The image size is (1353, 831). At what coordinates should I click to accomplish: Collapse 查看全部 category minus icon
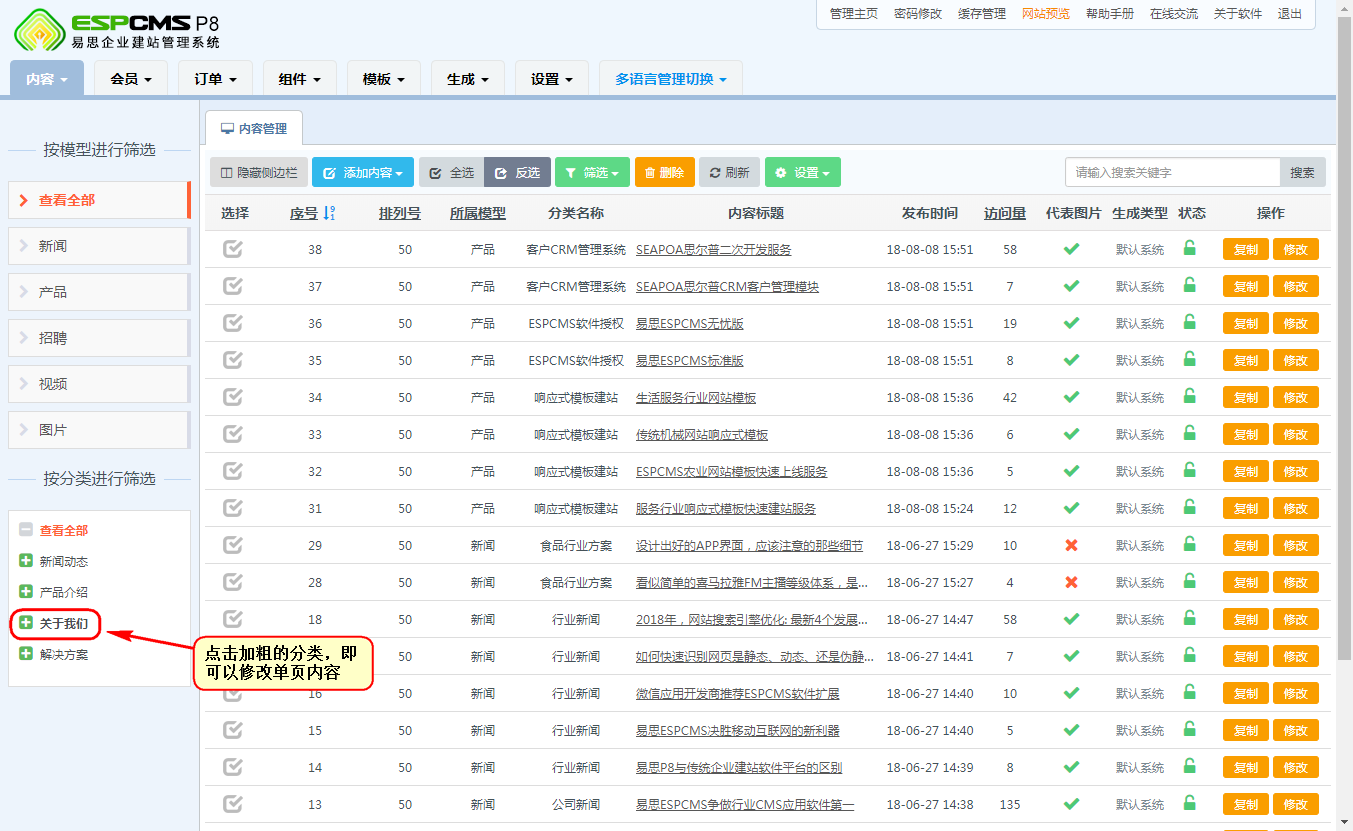coord(26,530)
